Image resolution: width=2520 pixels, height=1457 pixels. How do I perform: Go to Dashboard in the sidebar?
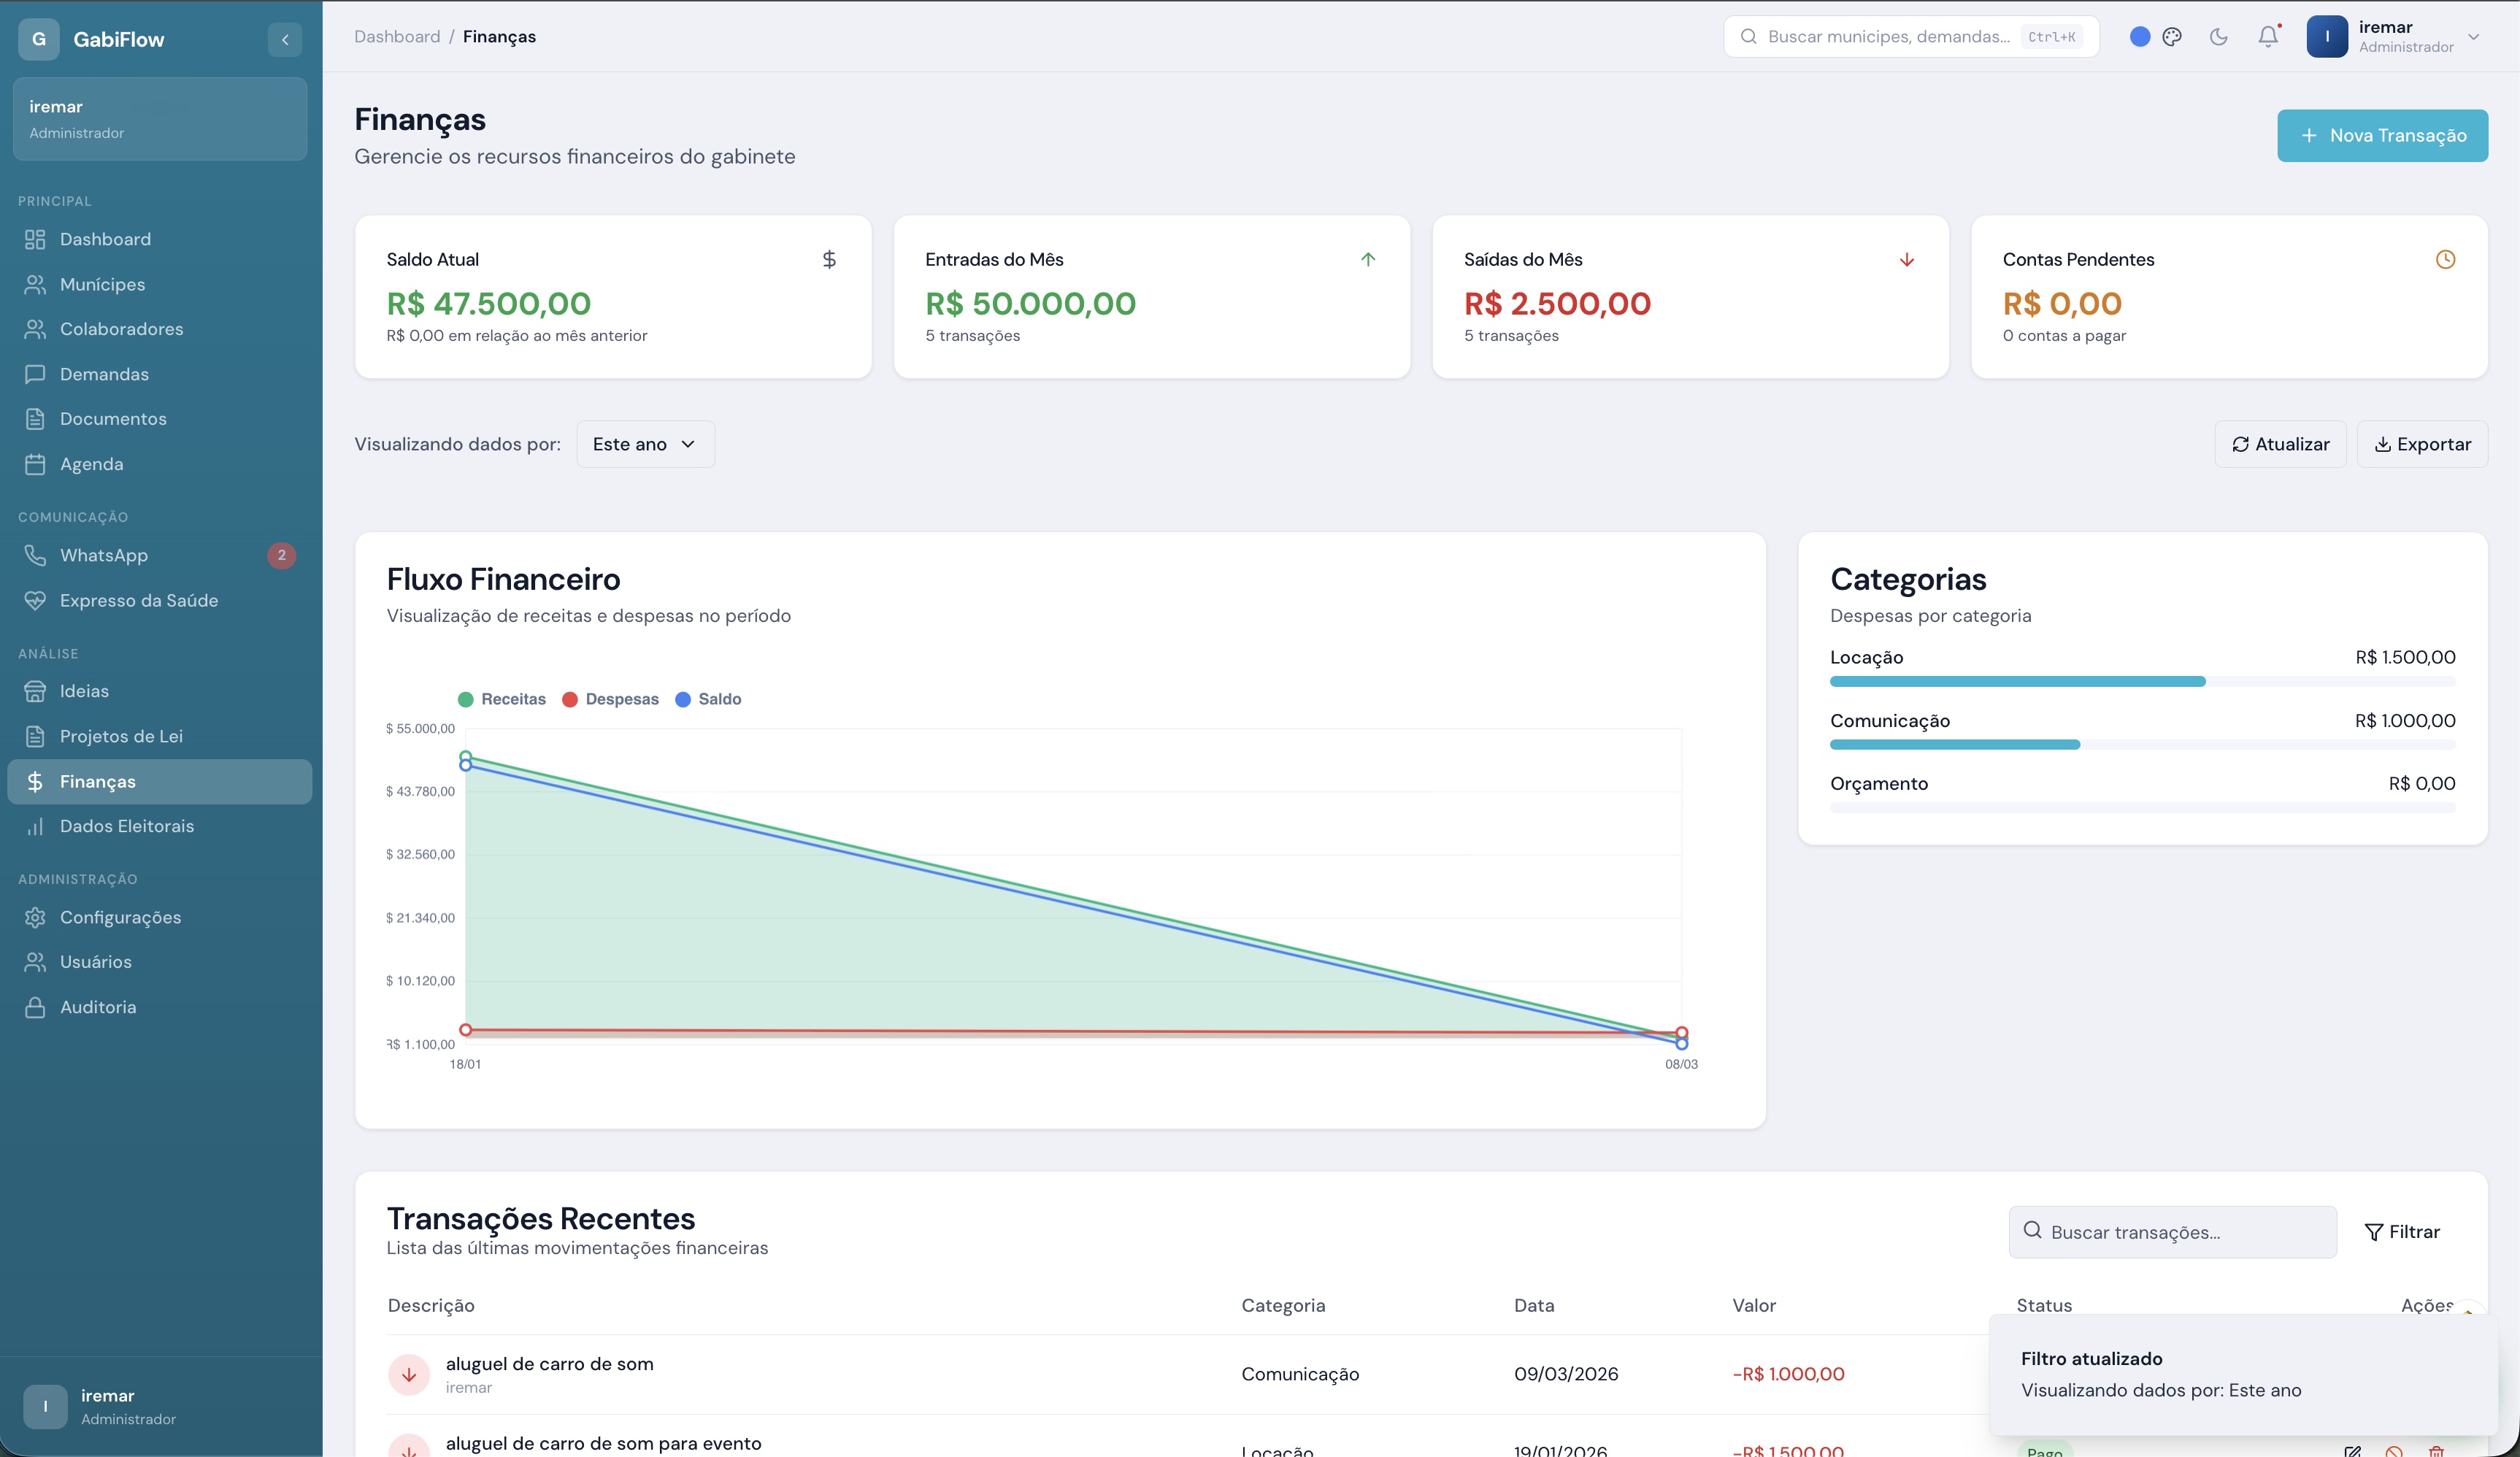(x=160, y=239)
